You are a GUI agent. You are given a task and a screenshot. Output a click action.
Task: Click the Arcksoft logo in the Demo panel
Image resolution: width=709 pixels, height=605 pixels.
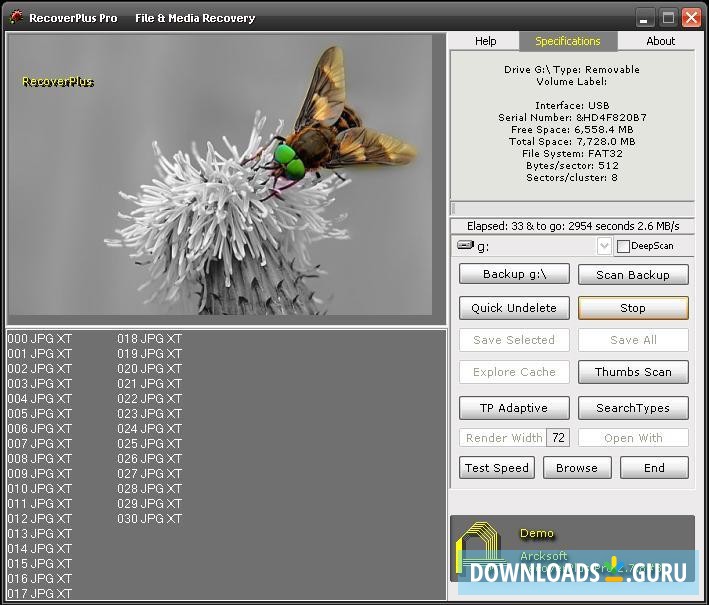[479, 547]
